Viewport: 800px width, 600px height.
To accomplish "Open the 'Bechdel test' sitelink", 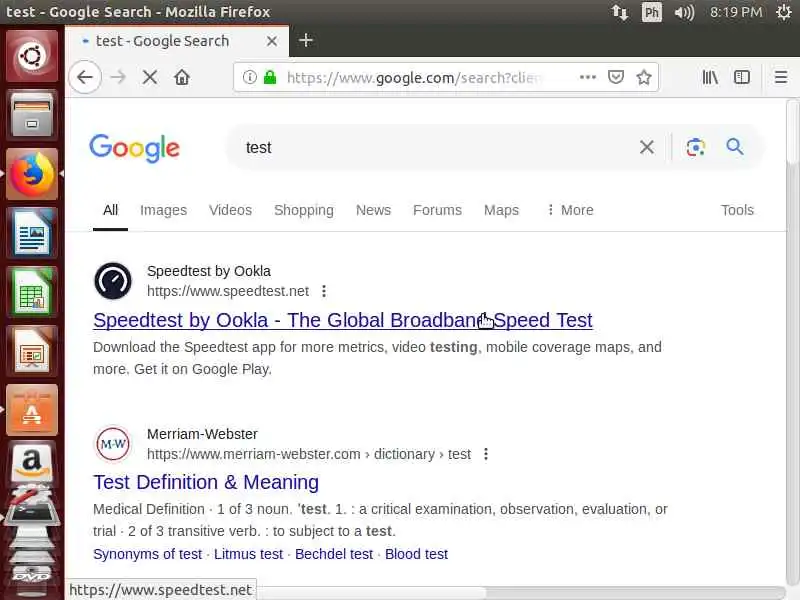I will [334, 554].
